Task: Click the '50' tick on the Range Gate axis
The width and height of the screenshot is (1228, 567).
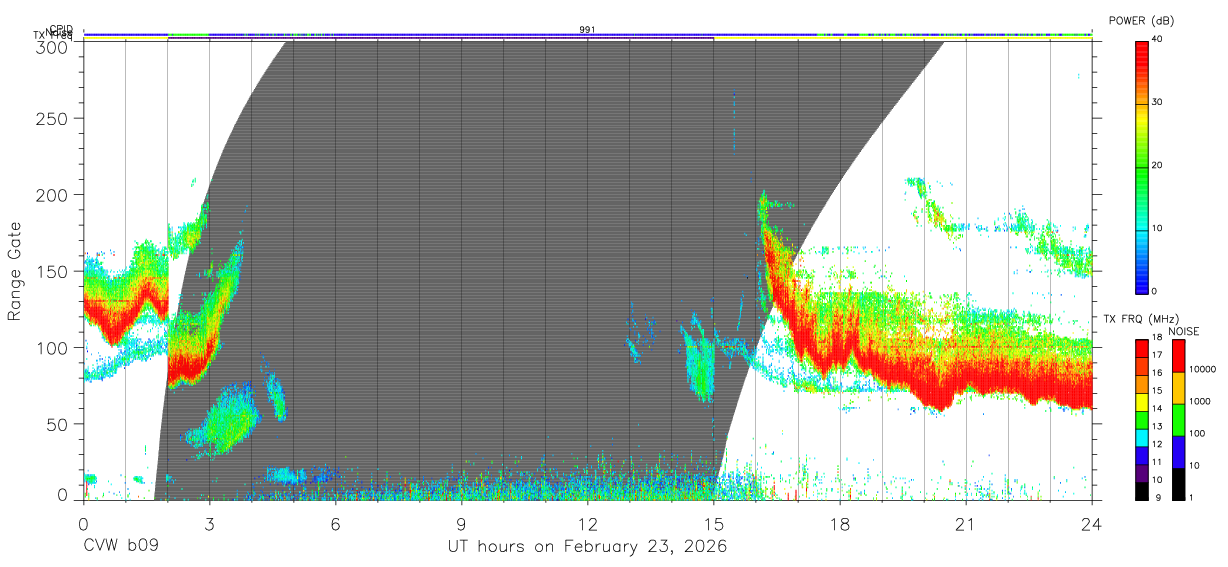Action: 58,424
